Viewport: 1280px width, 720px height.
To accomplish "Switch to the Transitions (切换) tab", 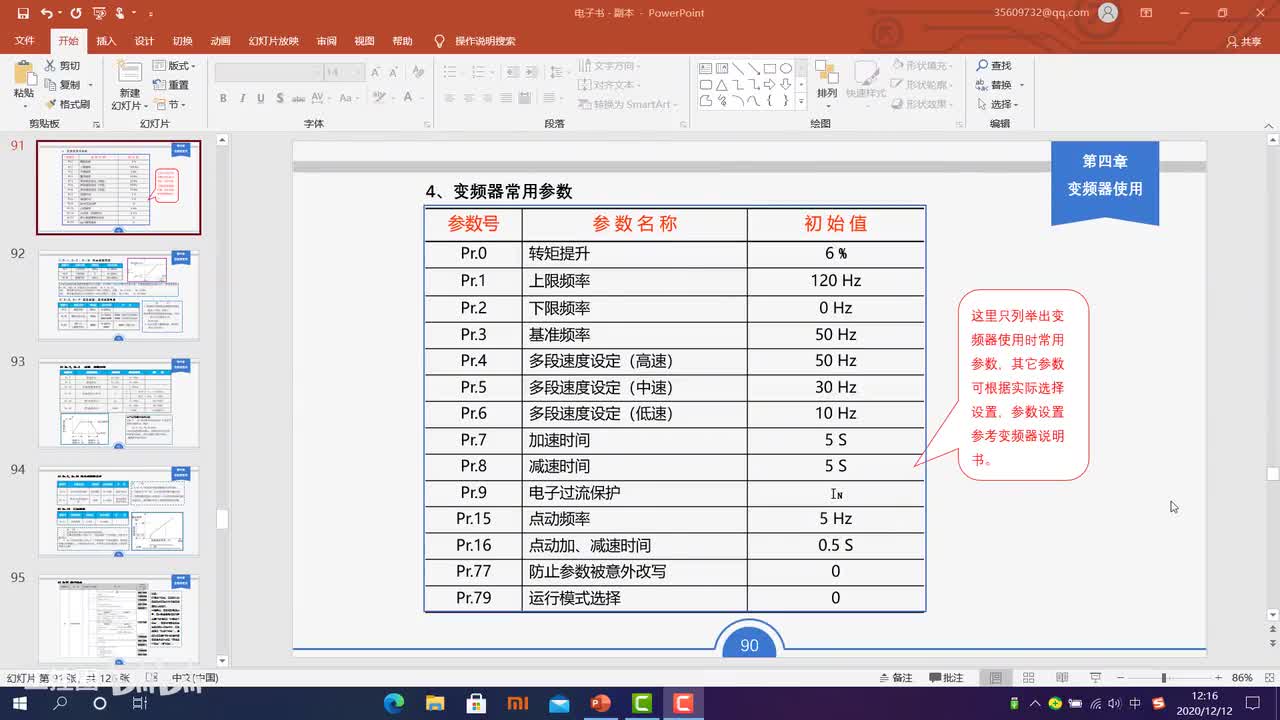I will (182, 41).
